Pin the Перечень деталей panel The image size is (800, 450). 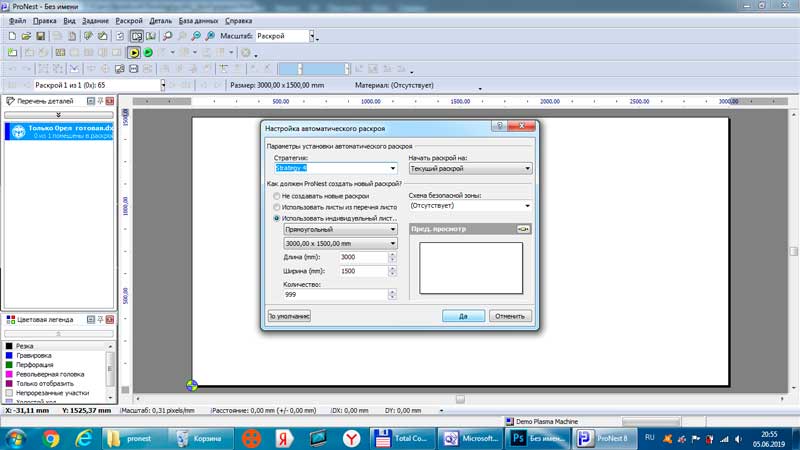101,101
